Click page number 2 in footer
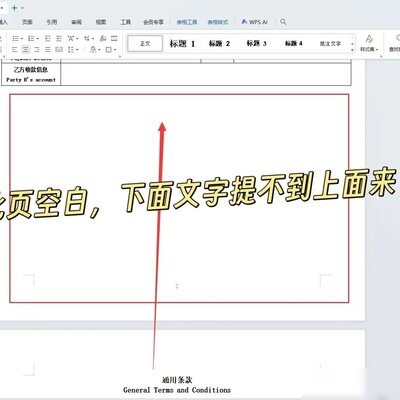400x400 pixels. 177,286
